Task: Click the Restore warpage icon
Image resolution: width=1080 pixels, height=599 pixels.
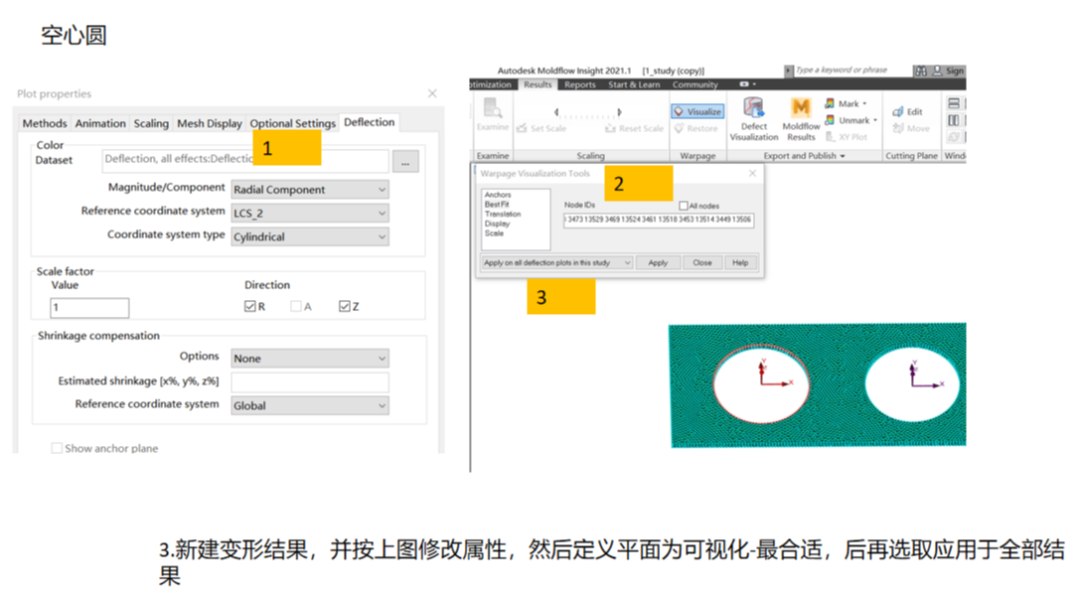Action: point(679,129)
